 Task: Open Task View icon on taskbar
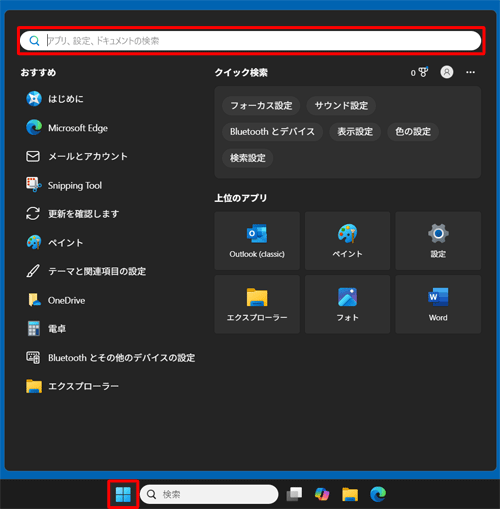(x=294, y=494)
